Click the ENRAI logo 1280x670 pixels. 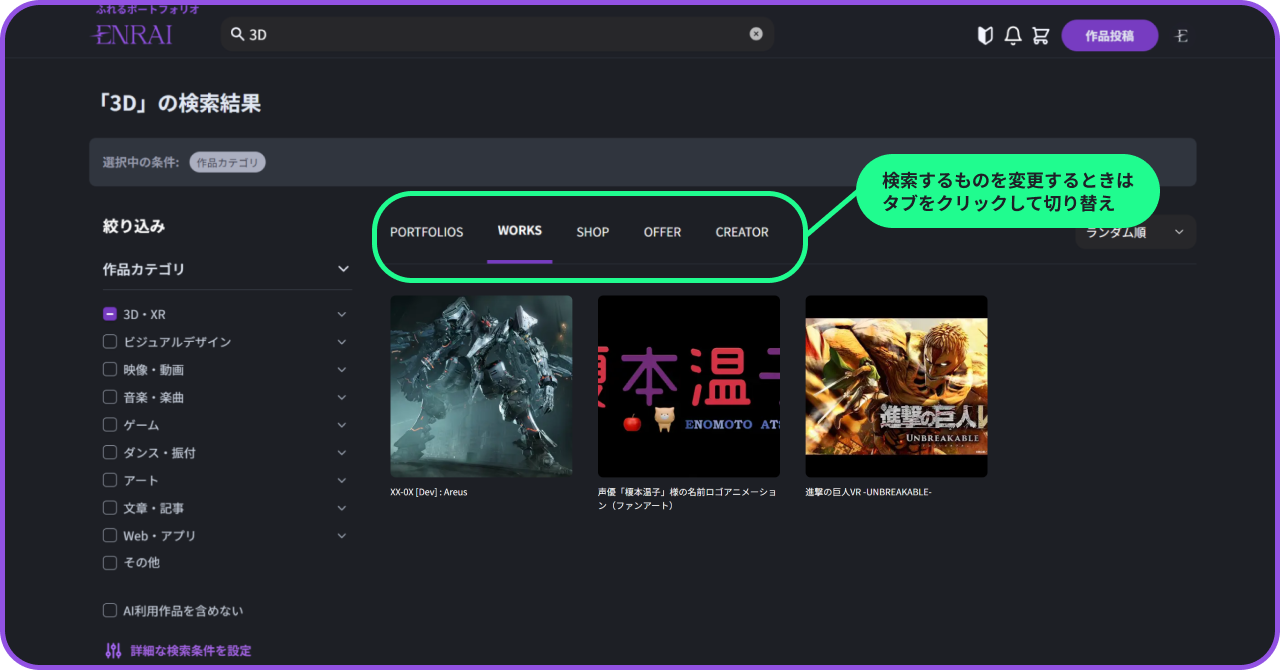pos(132,35)
